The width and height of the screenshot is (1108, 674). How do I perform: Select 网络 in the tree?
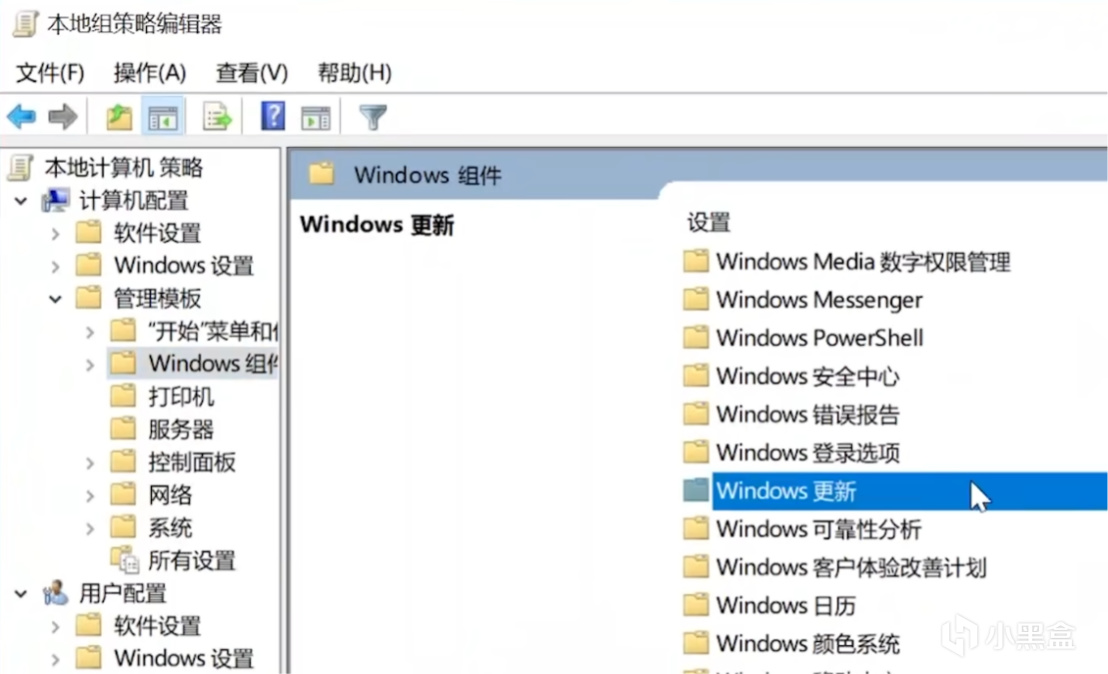[170, 495]
